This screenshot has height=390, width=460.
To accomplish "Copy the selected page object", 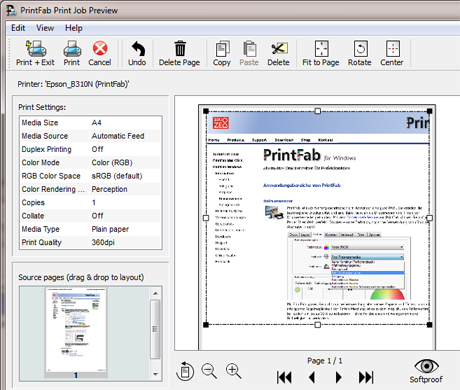I will (222, 53).
